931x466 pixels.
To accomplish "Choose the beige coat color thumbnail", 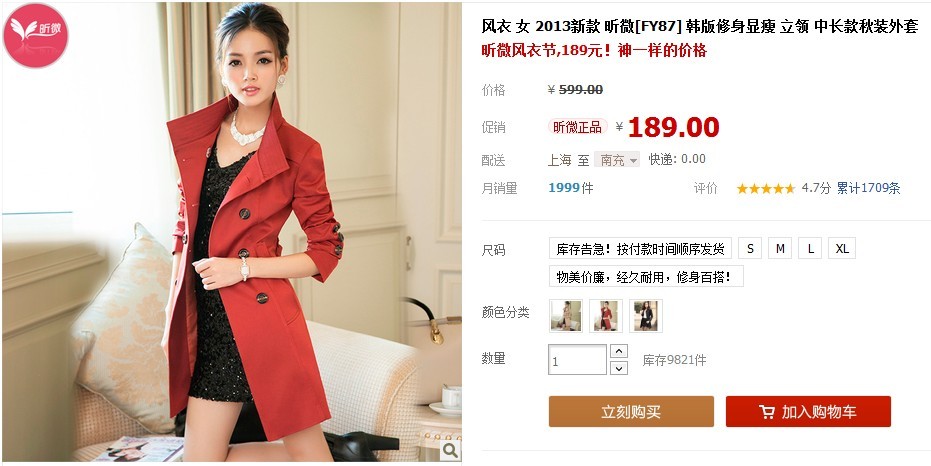I will (566, 316).
